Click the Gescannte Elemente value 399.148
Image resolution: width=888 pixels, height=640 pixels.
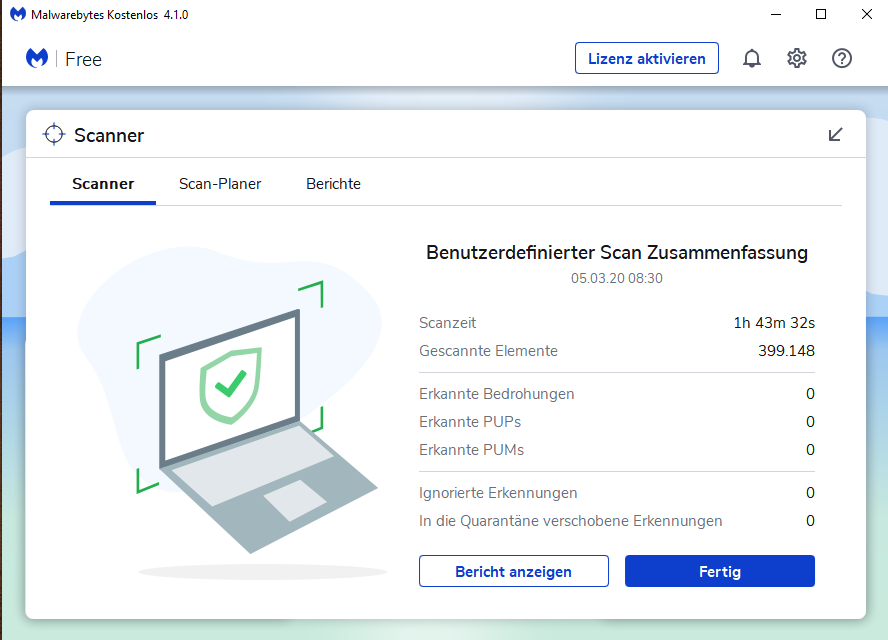point(786,351)
